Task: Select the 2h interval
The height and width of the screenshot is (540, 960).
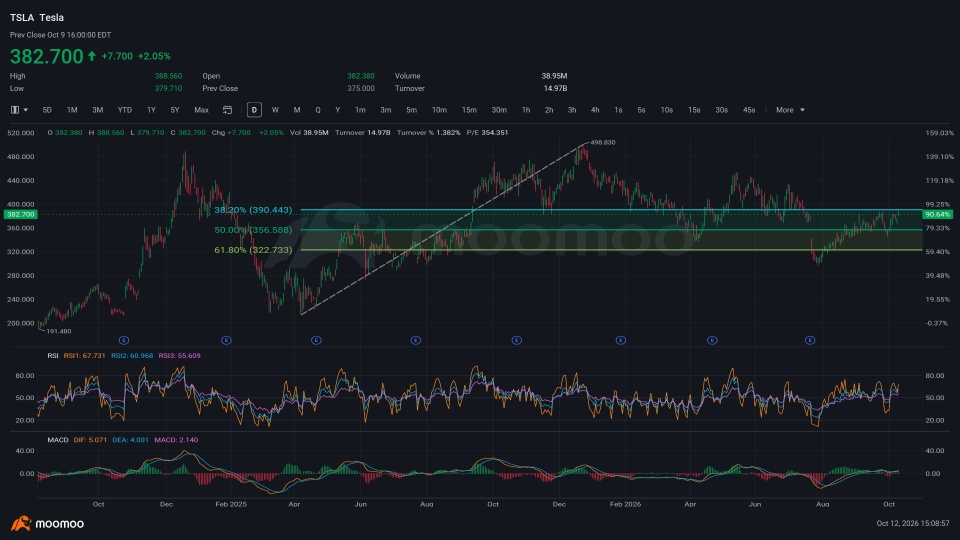Action: [x=549, y=110]
